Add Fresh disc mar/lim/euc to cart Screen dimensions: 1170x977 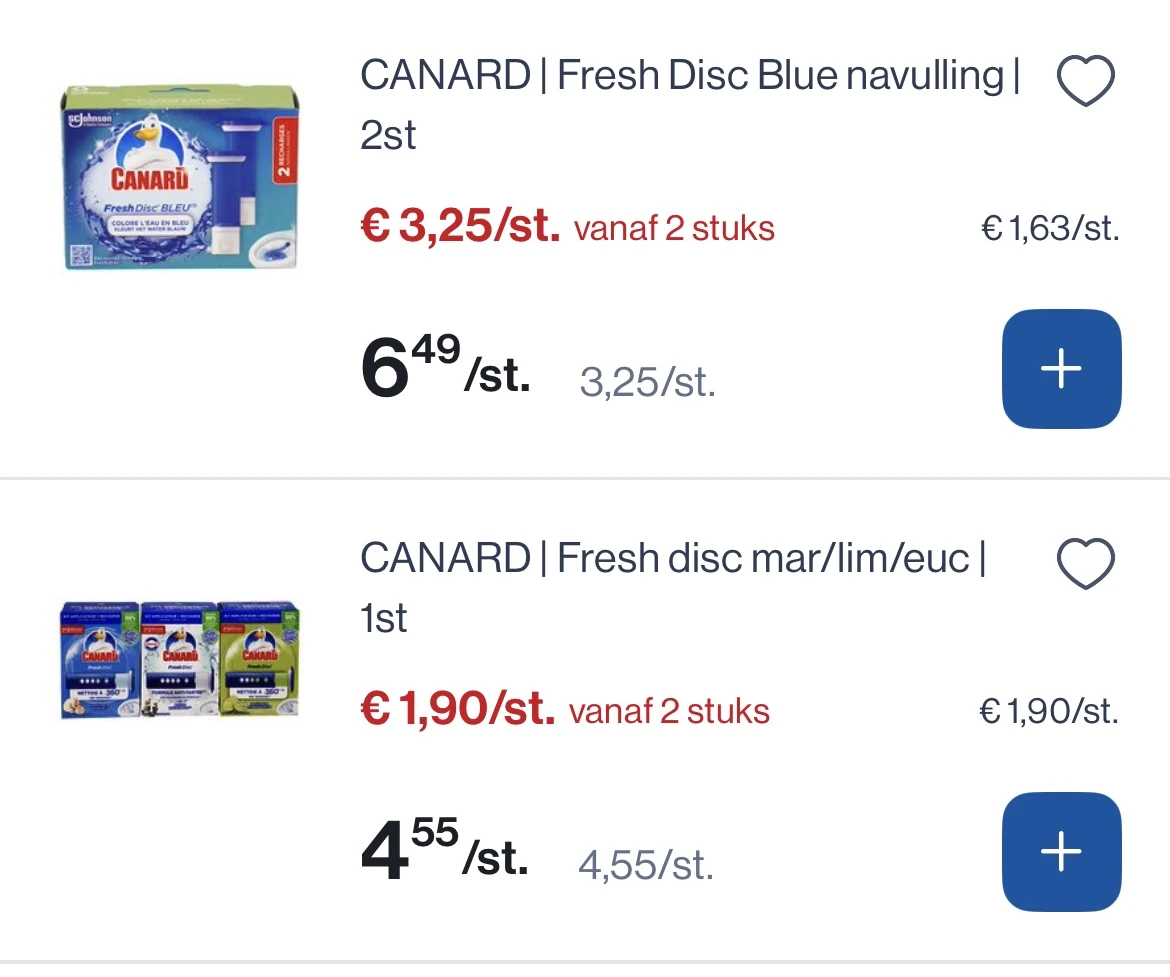tap(1061, 851)
